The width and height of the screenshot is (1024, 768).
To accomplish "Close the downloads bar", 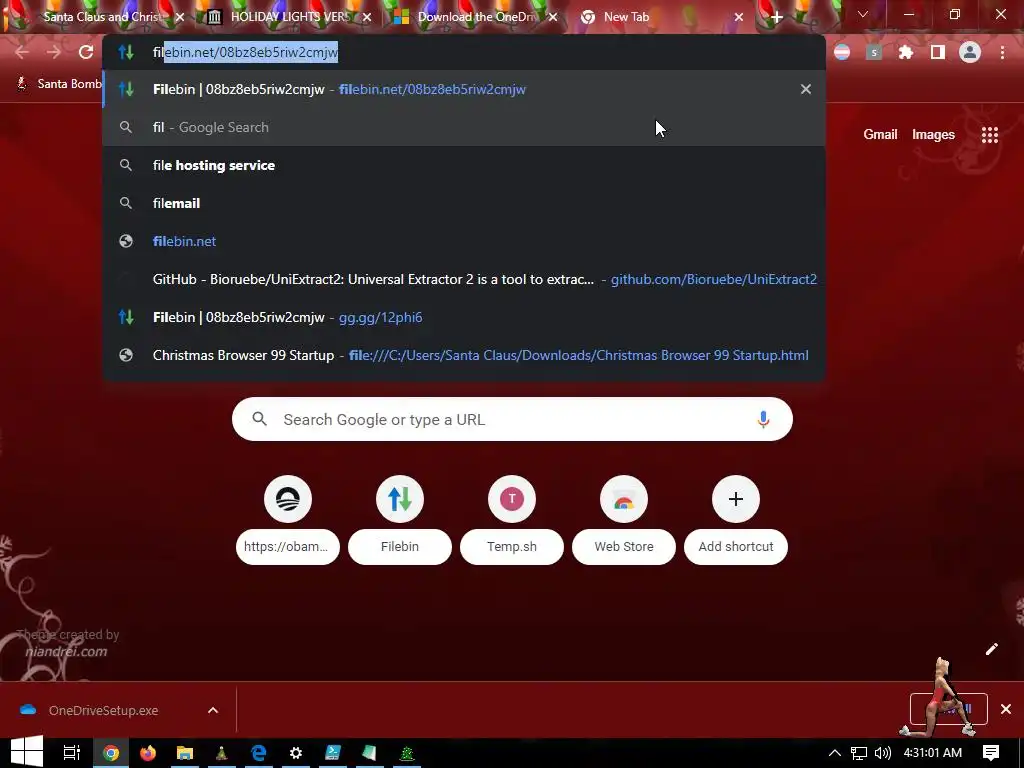I will pyautogui.click(x=1006, y=709).
